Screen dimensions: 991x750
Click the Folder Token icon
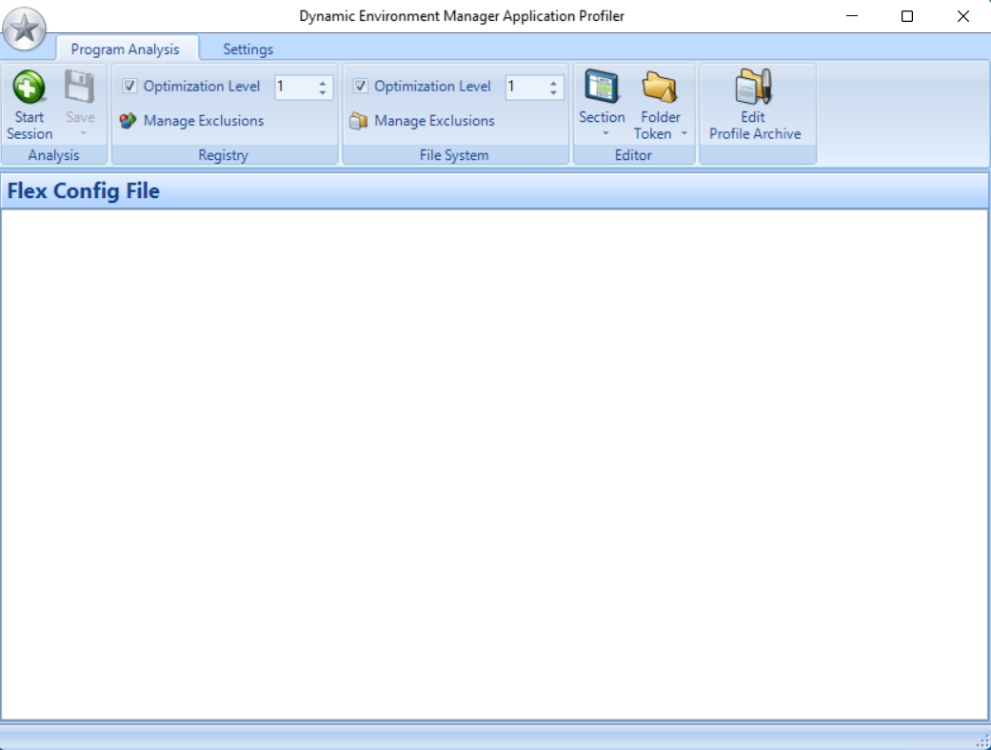point(660,88)
